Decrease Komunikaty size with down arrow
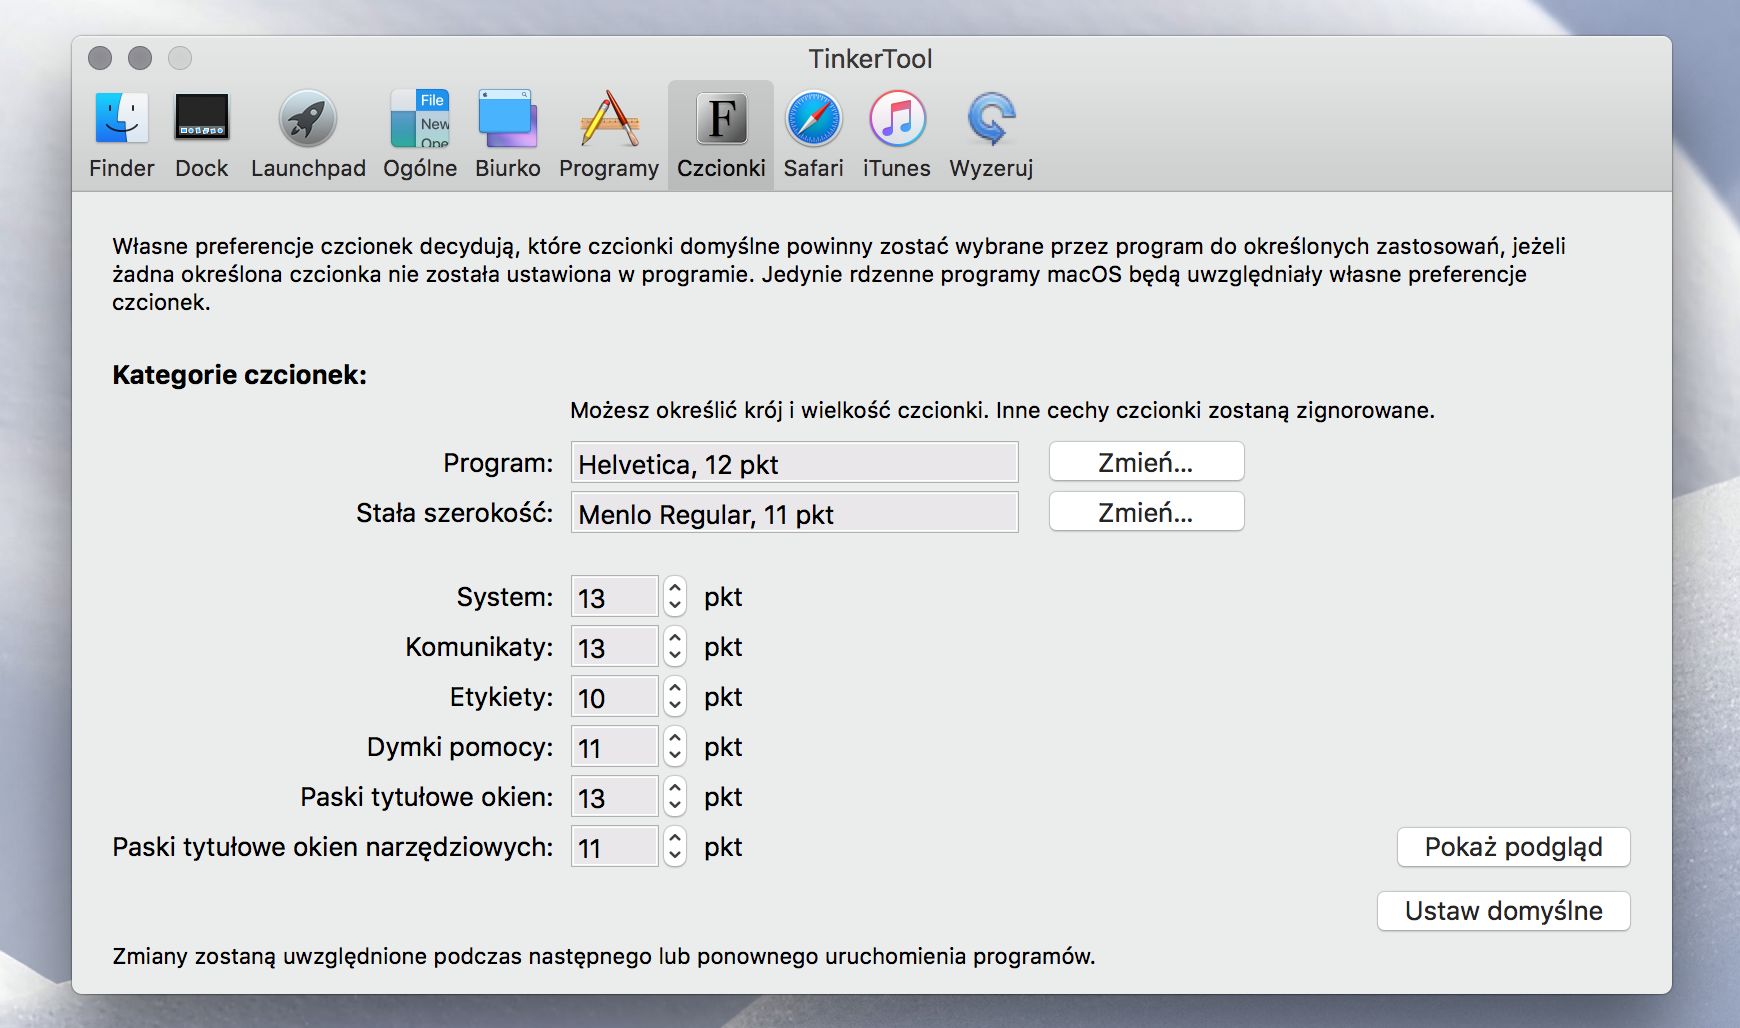1740x1028 pixels. (x=675, y=657)
